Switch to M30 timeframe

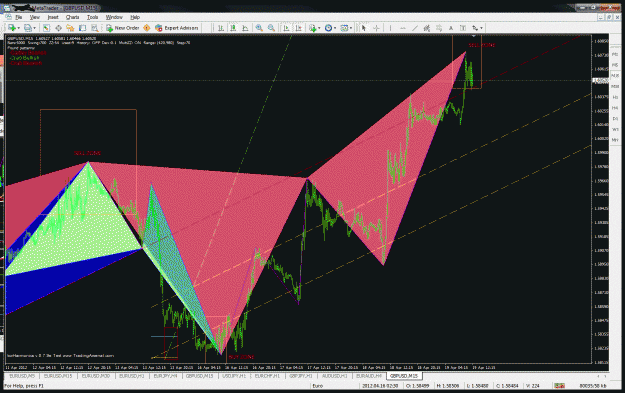tap(615, 86)
